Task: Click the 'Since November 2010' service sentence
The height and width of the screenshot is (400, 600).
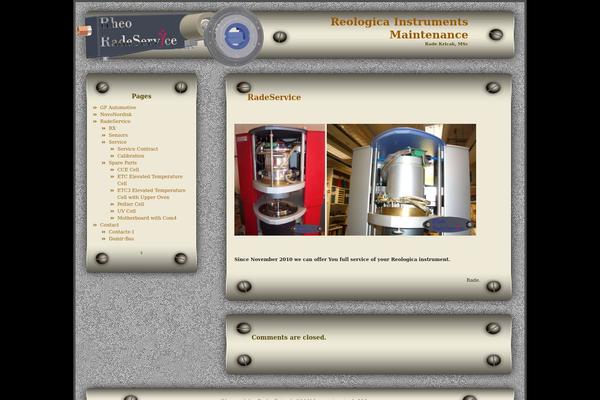Action: pyautogui.click(x=342, y=259)
